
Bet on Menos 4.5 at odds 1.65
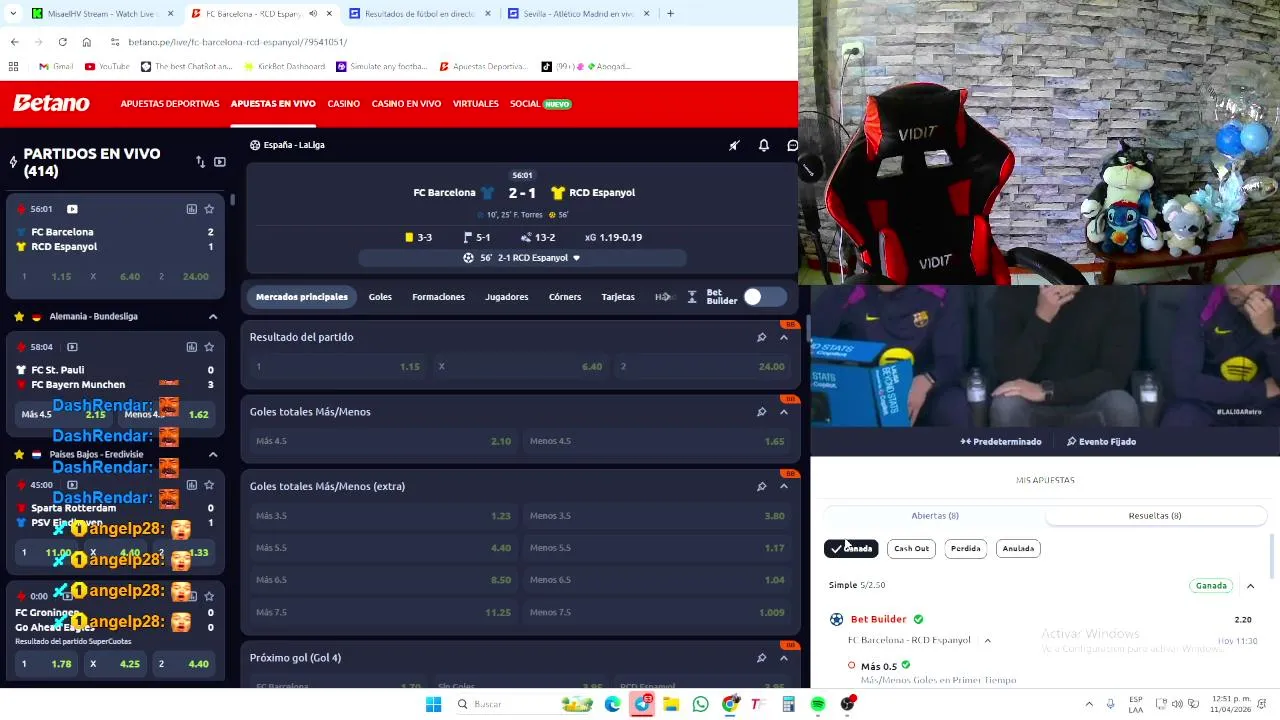(657, 441)
